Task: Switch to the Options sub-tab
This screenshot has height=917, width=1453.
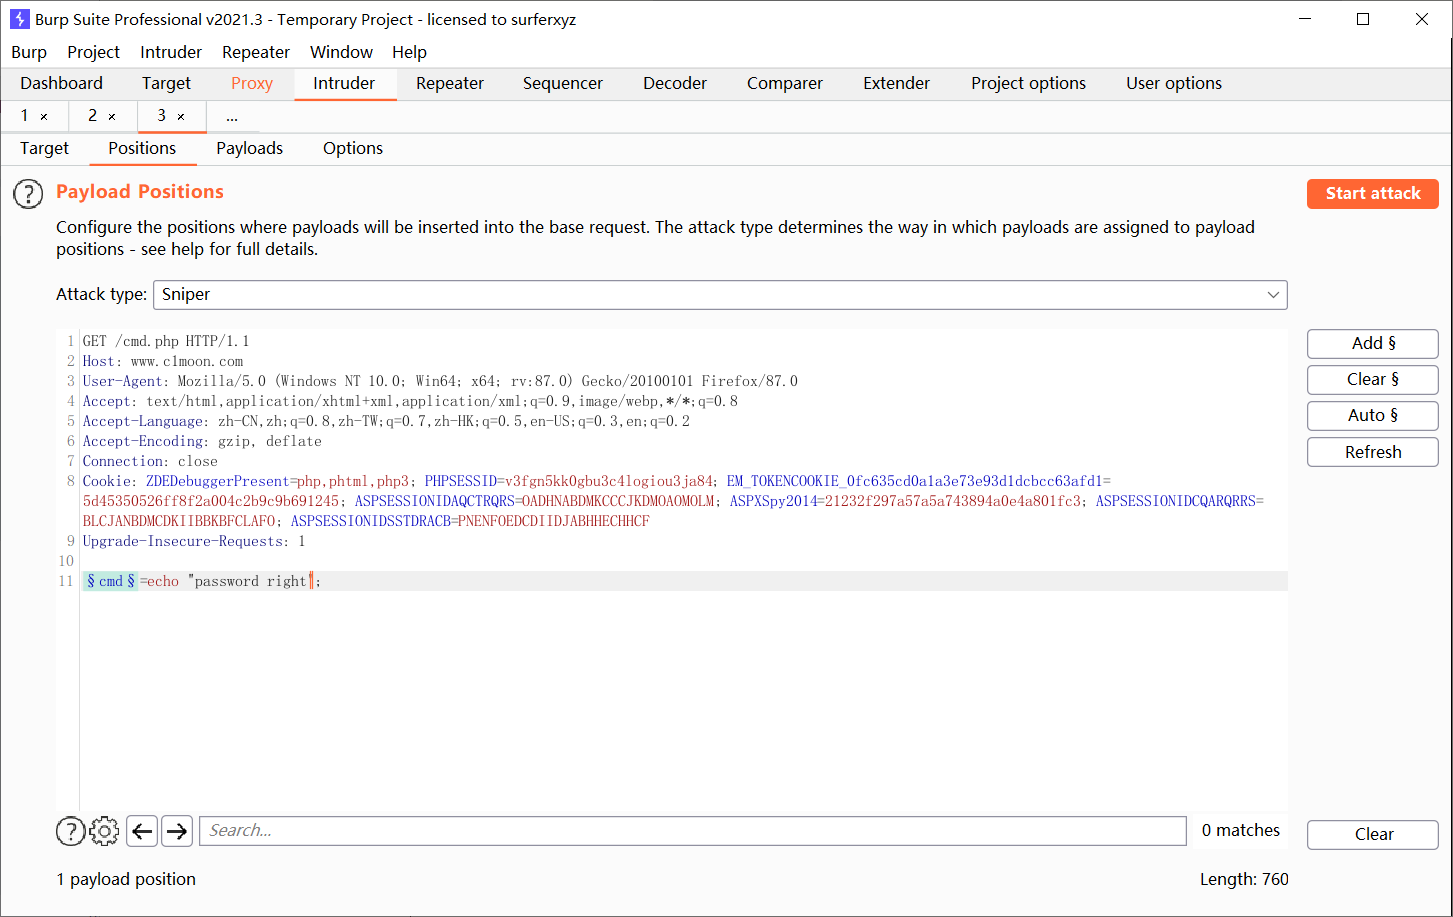Action: pos(353,148)
